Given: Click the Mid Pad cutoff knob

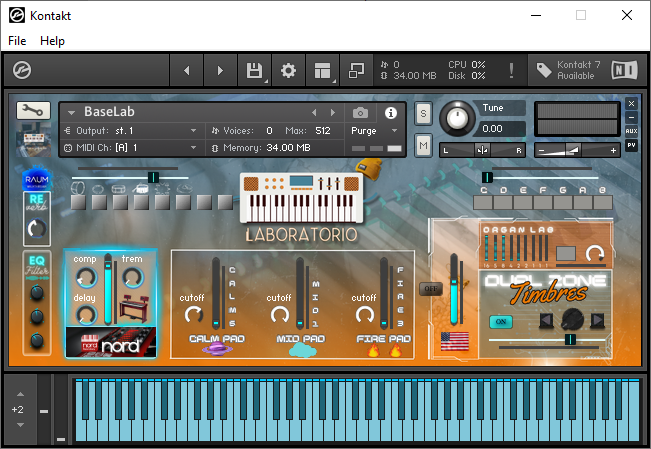Looking at the screenshot, I should click(x=280, y=314).
